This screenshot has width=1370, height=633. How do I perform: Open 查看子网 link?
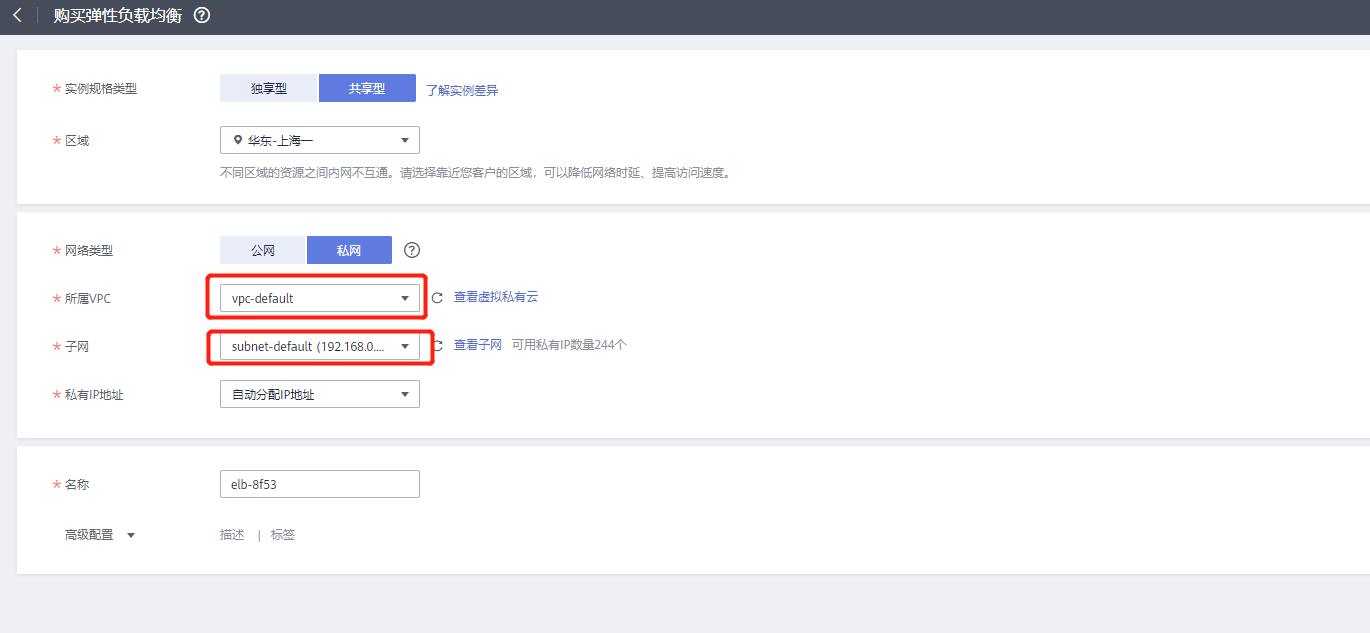[478, 345]
